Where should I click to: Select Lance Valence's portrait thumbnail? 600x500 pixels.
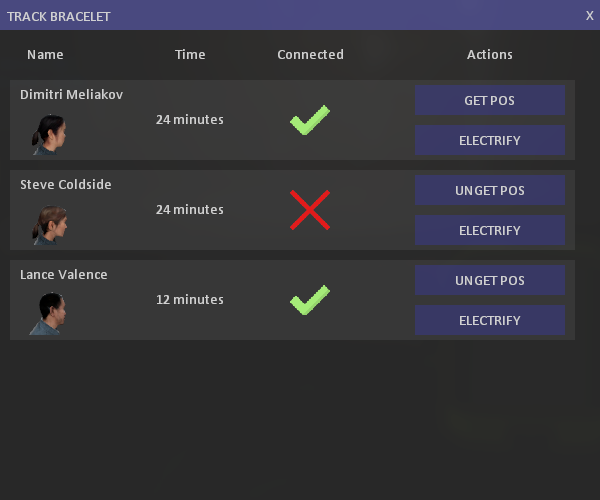[47, 314]
